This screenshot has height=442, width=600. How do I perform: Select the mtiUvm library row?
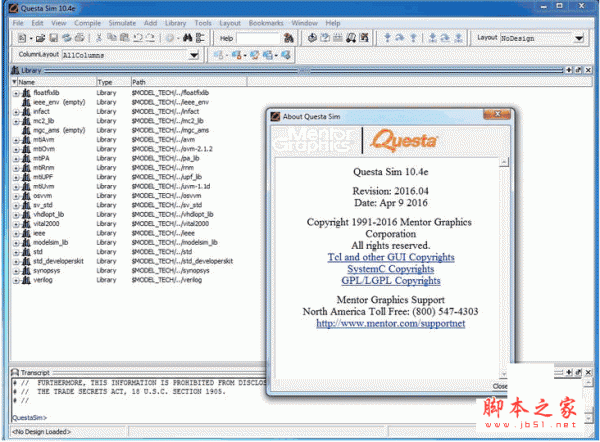44,187
